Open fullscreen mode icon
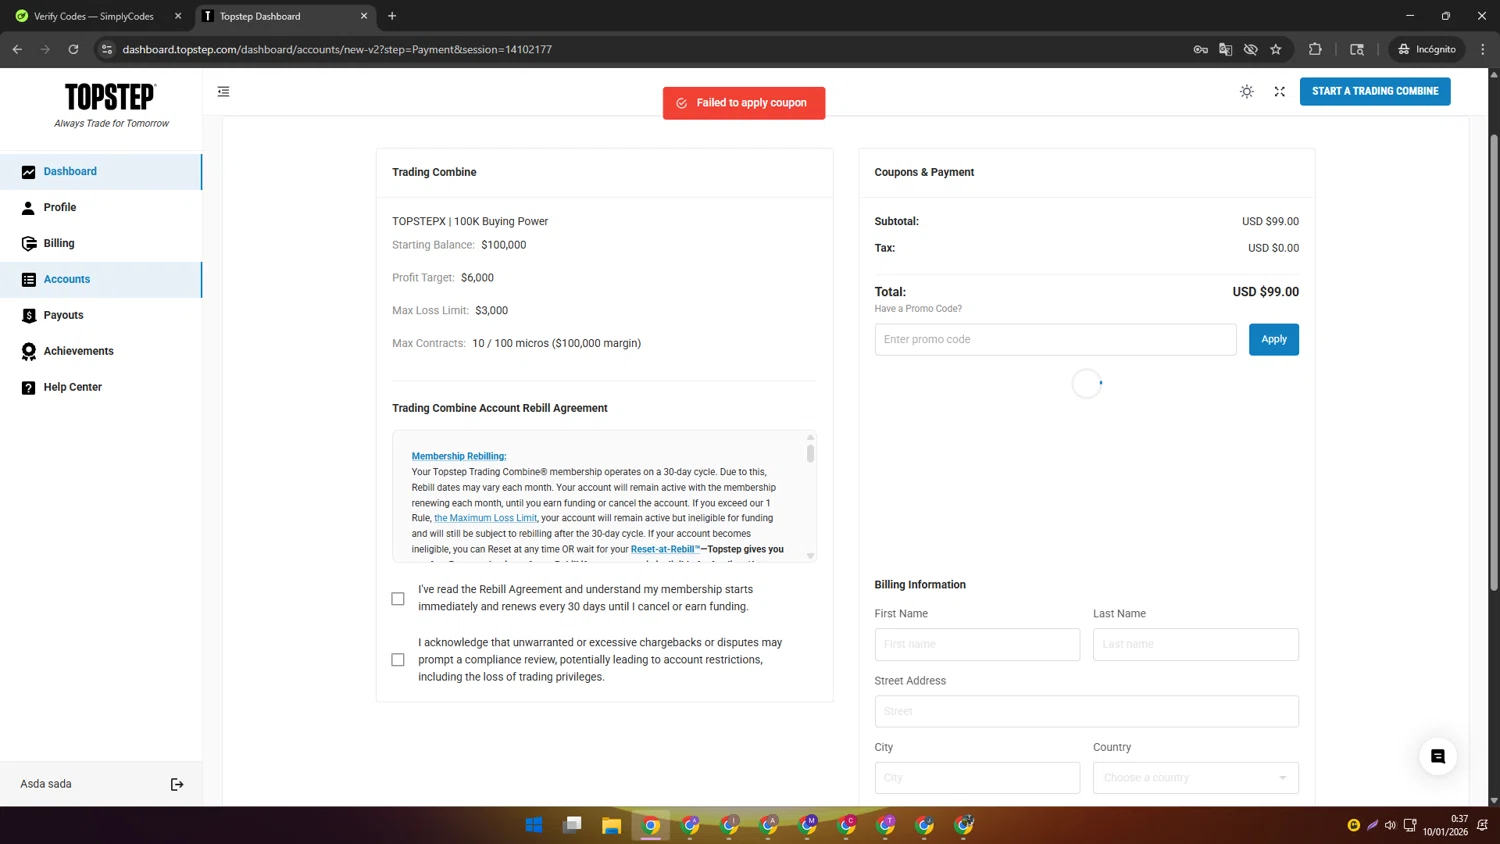1500x844 pixels. click(x=1279, y=91)
